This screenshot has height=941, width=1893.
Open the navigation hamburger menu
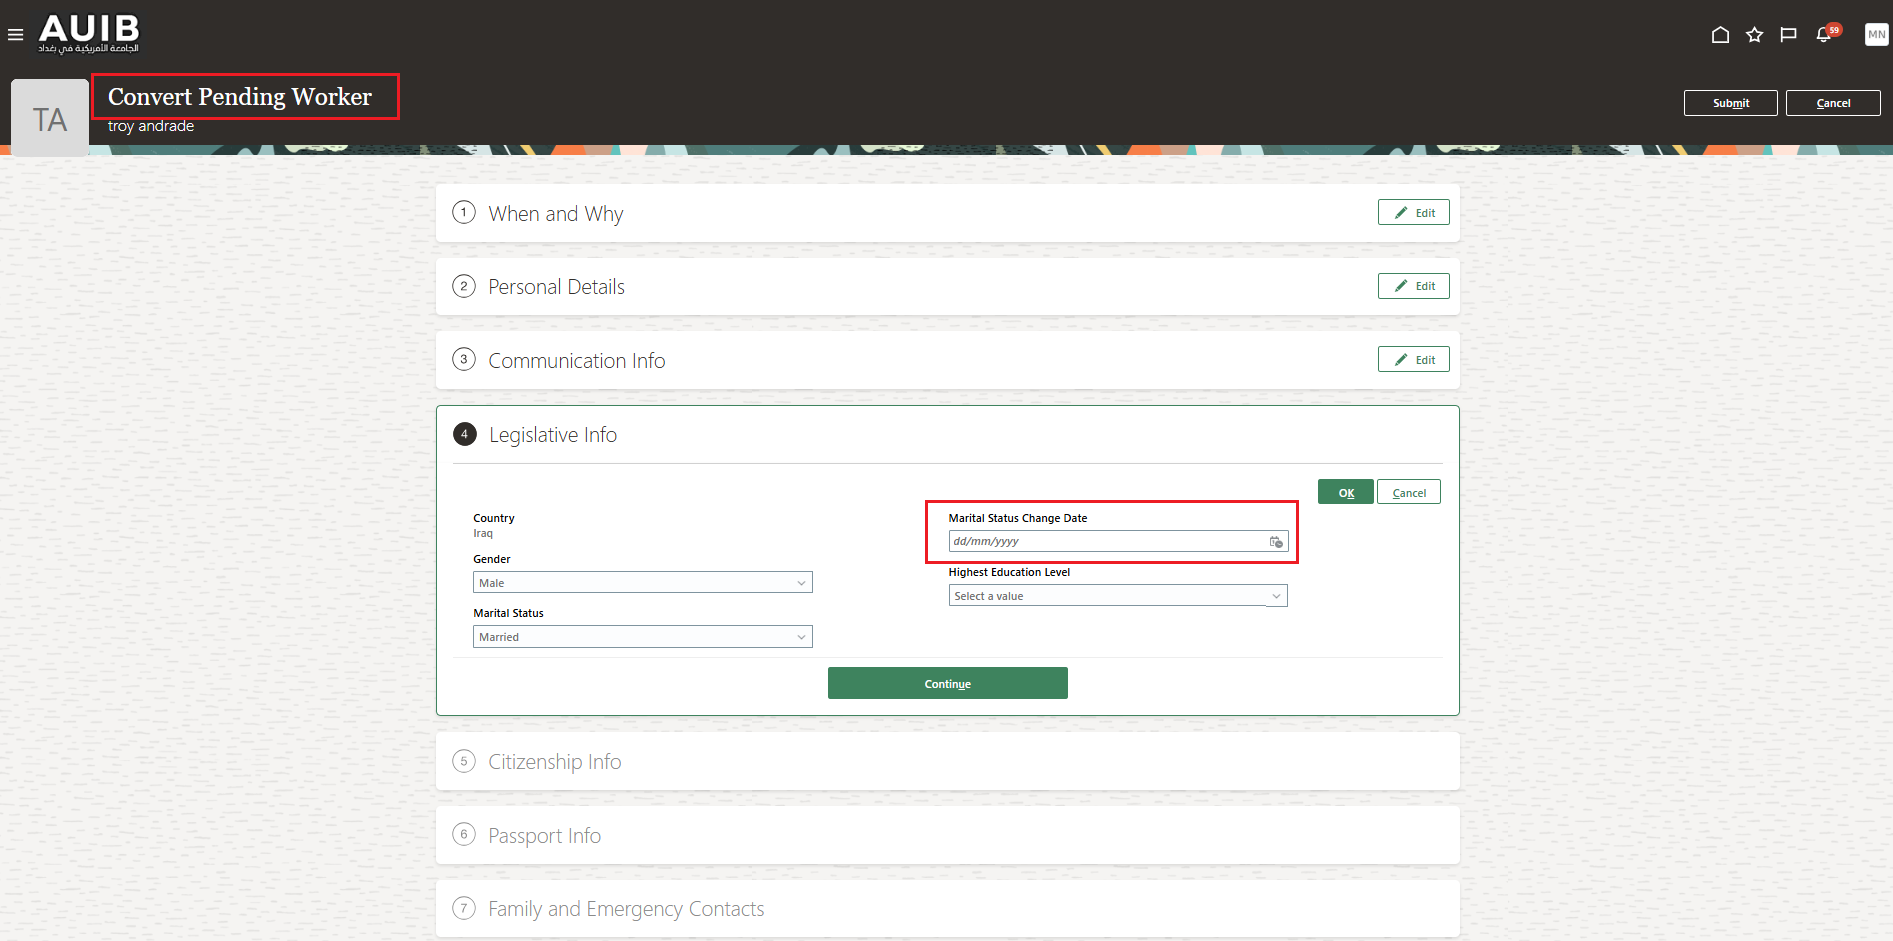15,34
